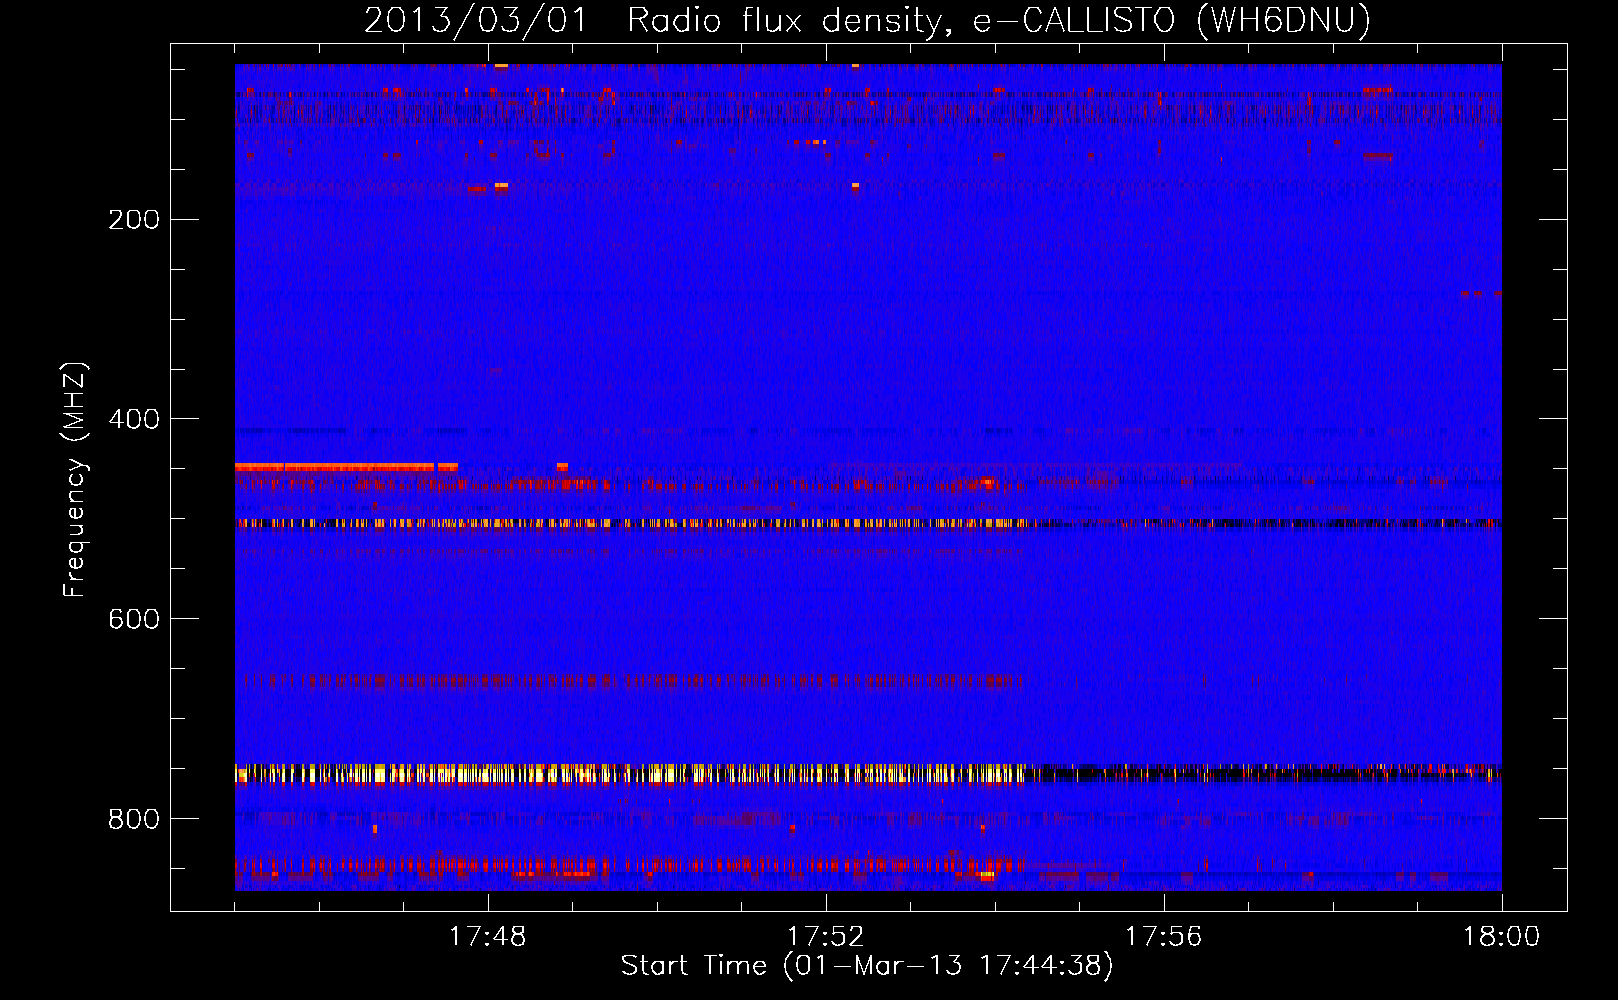Screen dimensions: 1618x1000
Task: Click the date "2013/03/01" in the title
Action: 476,20
